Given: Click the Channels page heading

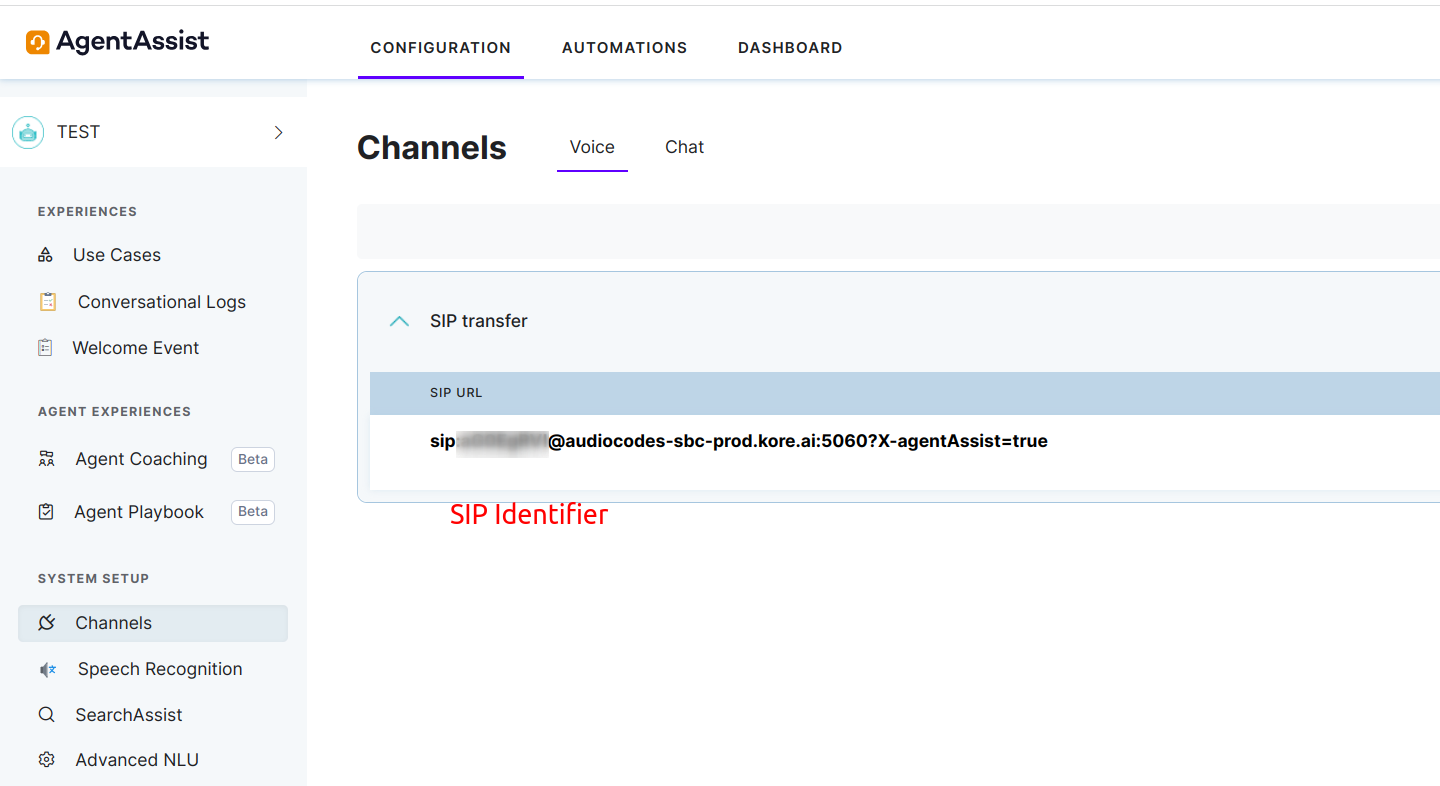Looking at the screenshot, I should tap(432, 148).
